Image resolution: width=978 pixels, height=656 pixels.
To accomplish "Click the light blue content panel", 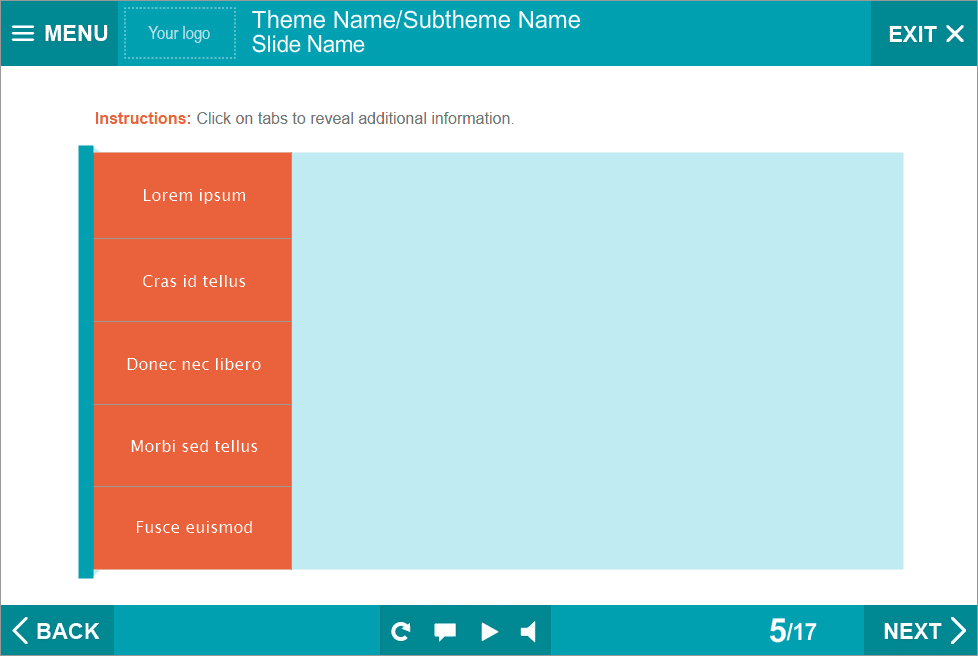I will pyautogui.click(x=597, y=361).
